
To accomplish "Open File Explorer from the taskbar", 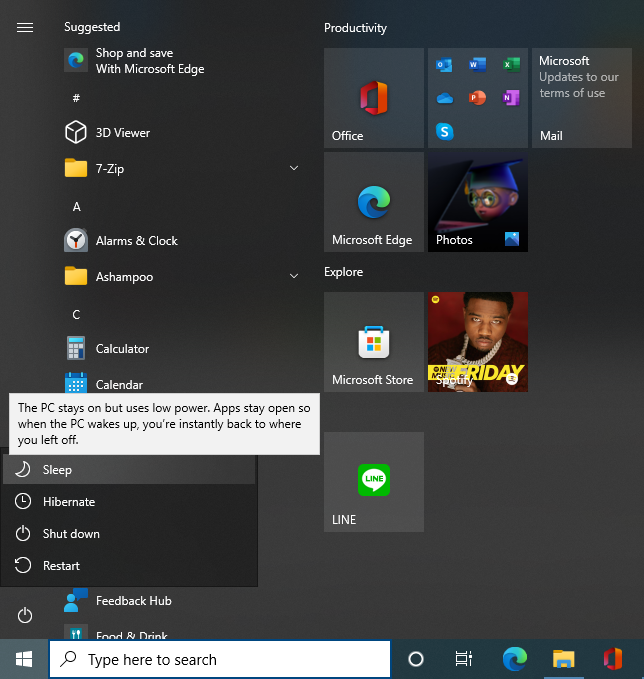I will click(563, 659).
